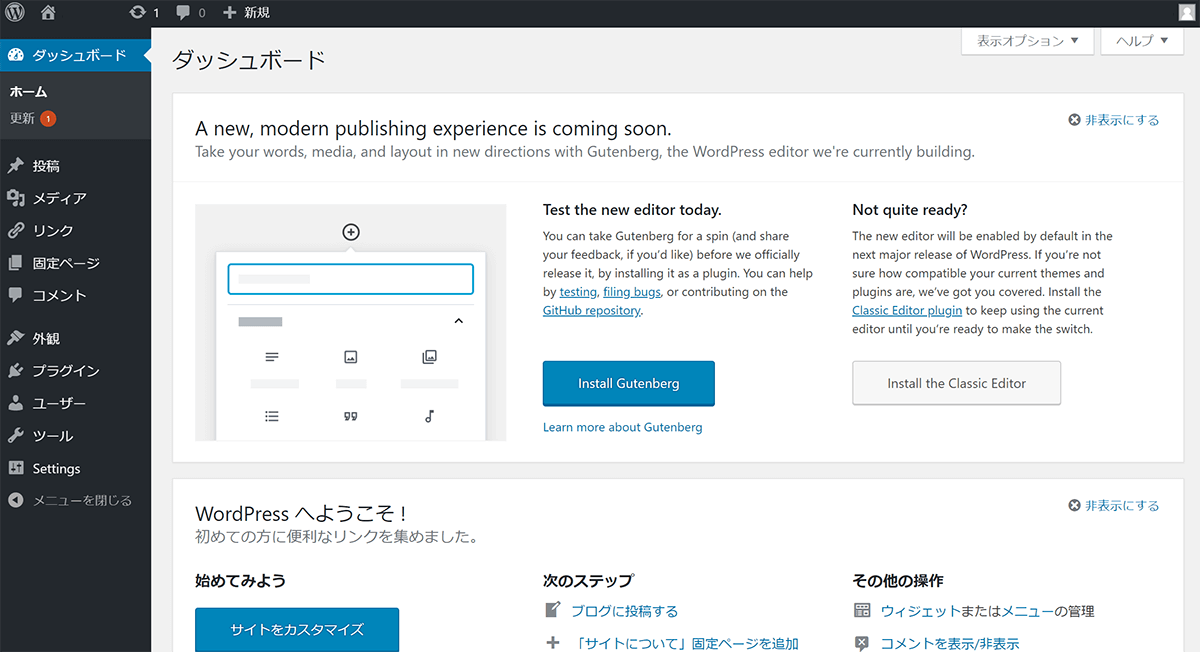The height and width of the screenshot is (652, 1200).
Task: Click the updates refresh icon in admin bar
Action: (138, 13)
